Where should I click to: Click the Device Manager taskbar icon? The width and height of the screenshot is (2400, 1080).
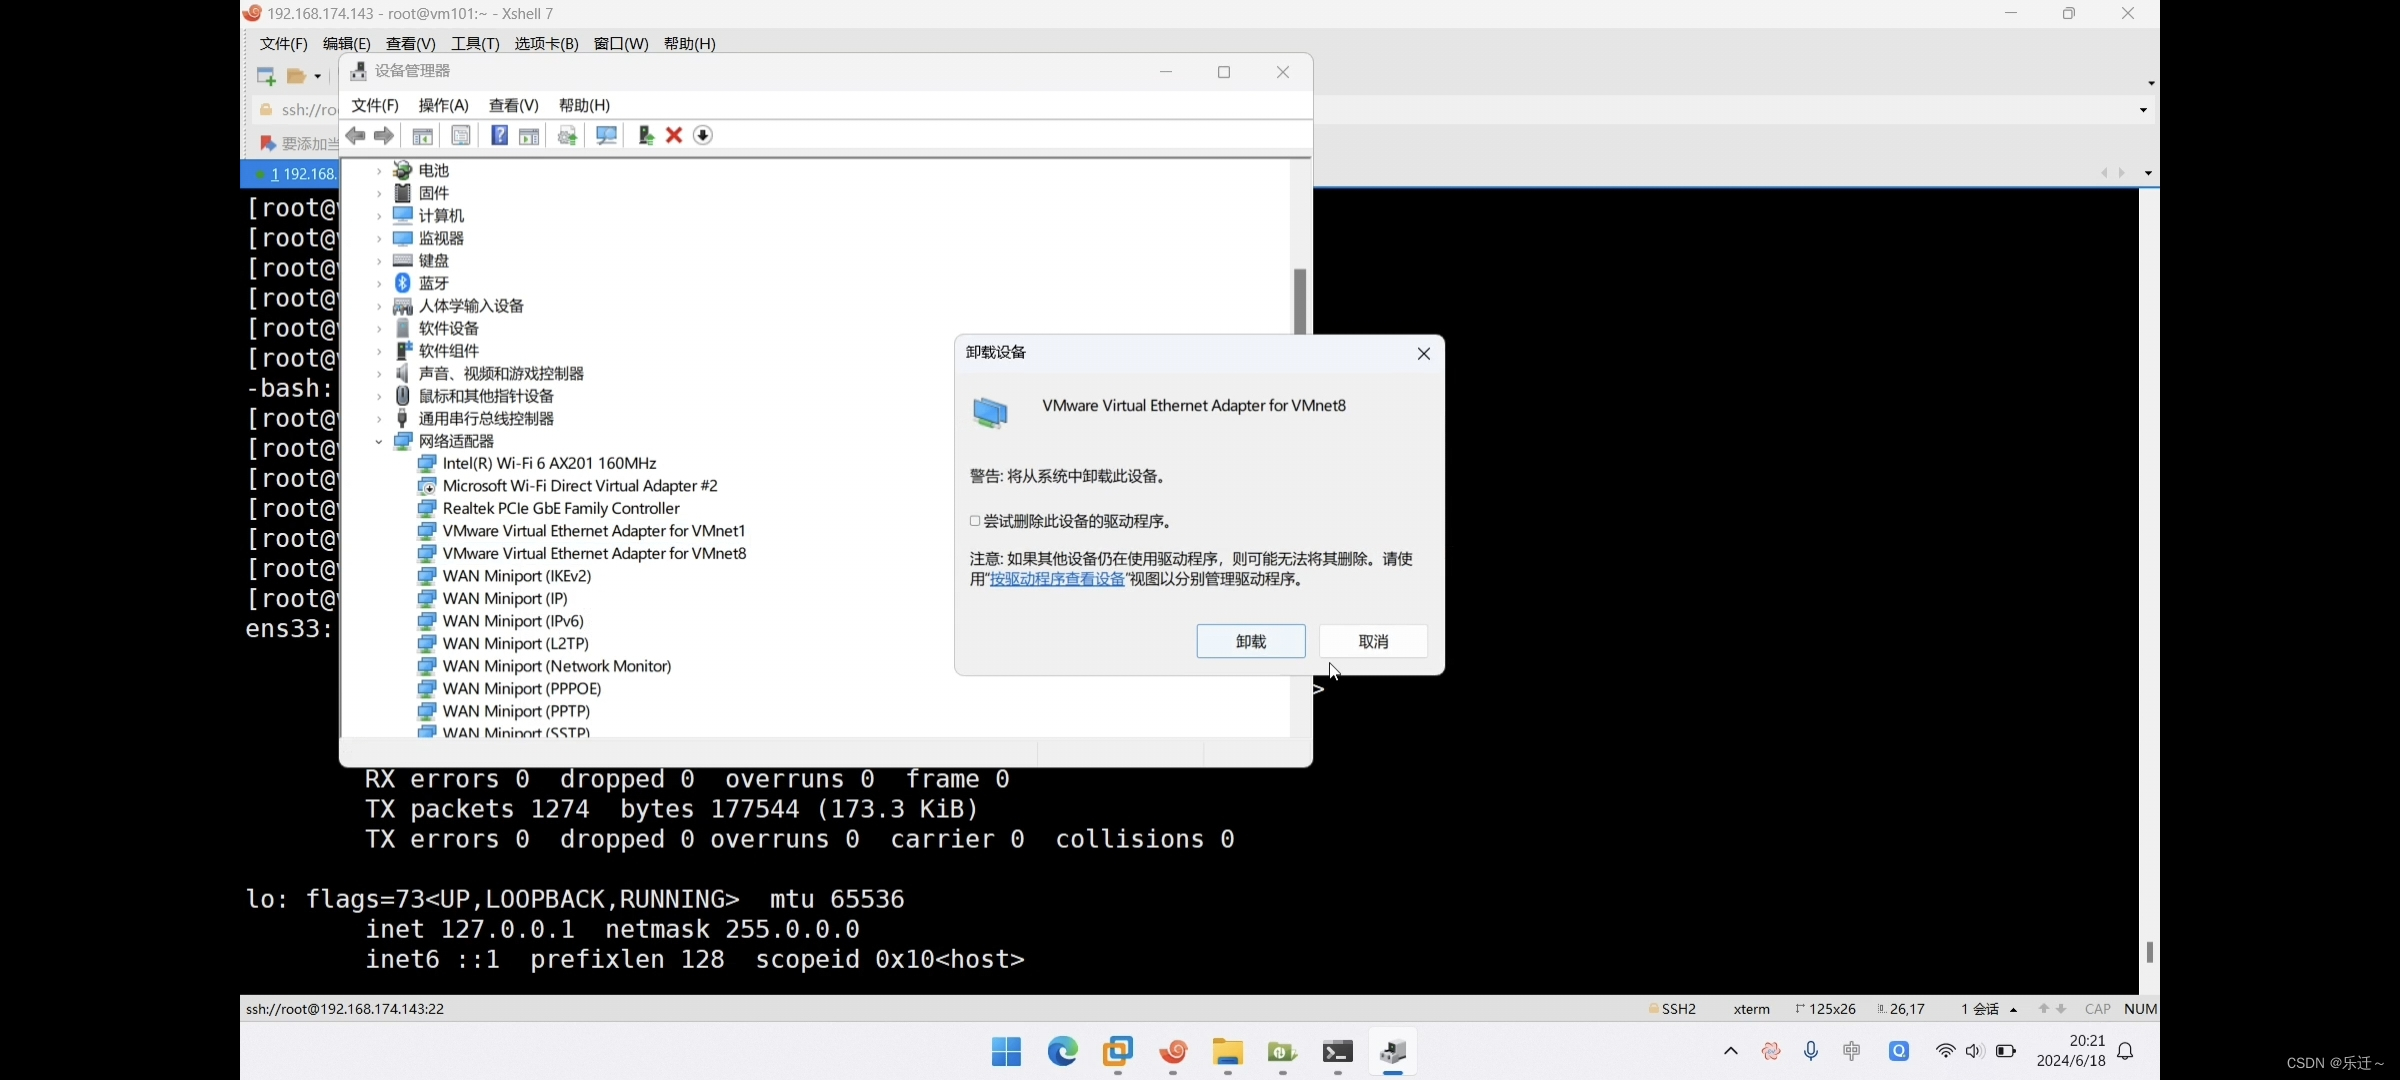click(1393, 1052)
